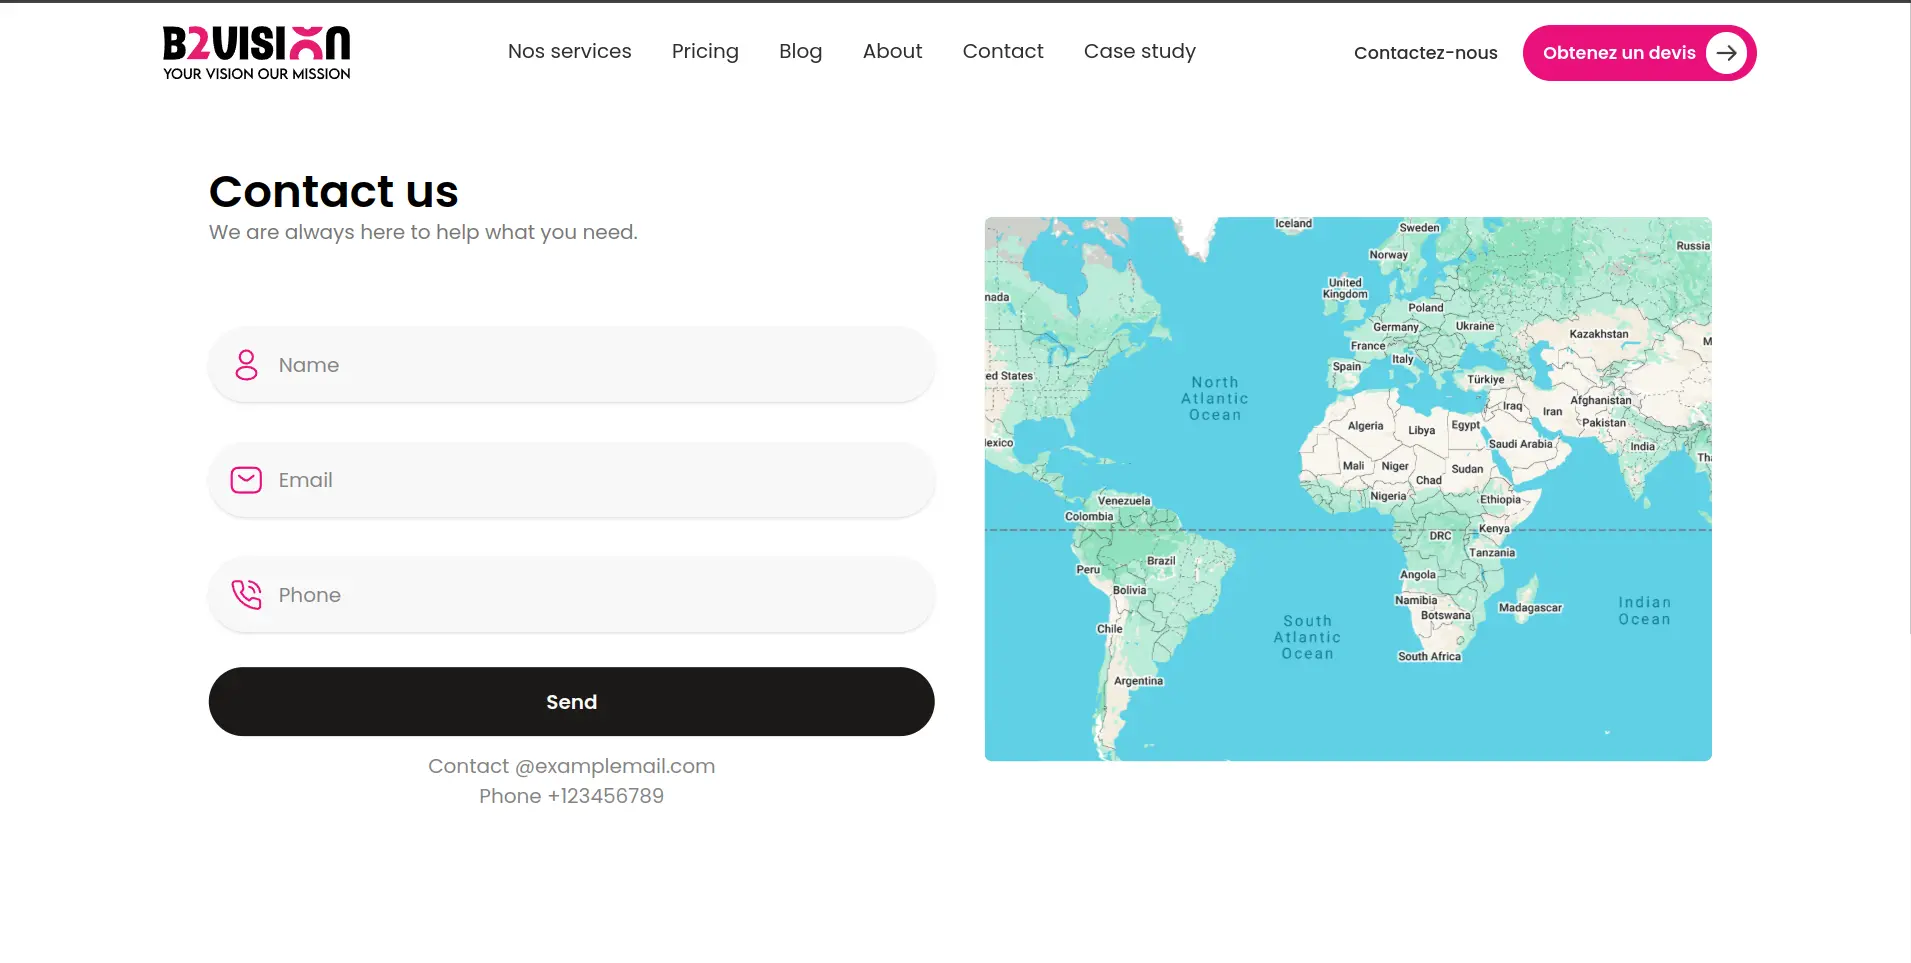Select the Phone input field
The width and height of the screenshot is (1911, 963).
(590, 595)
